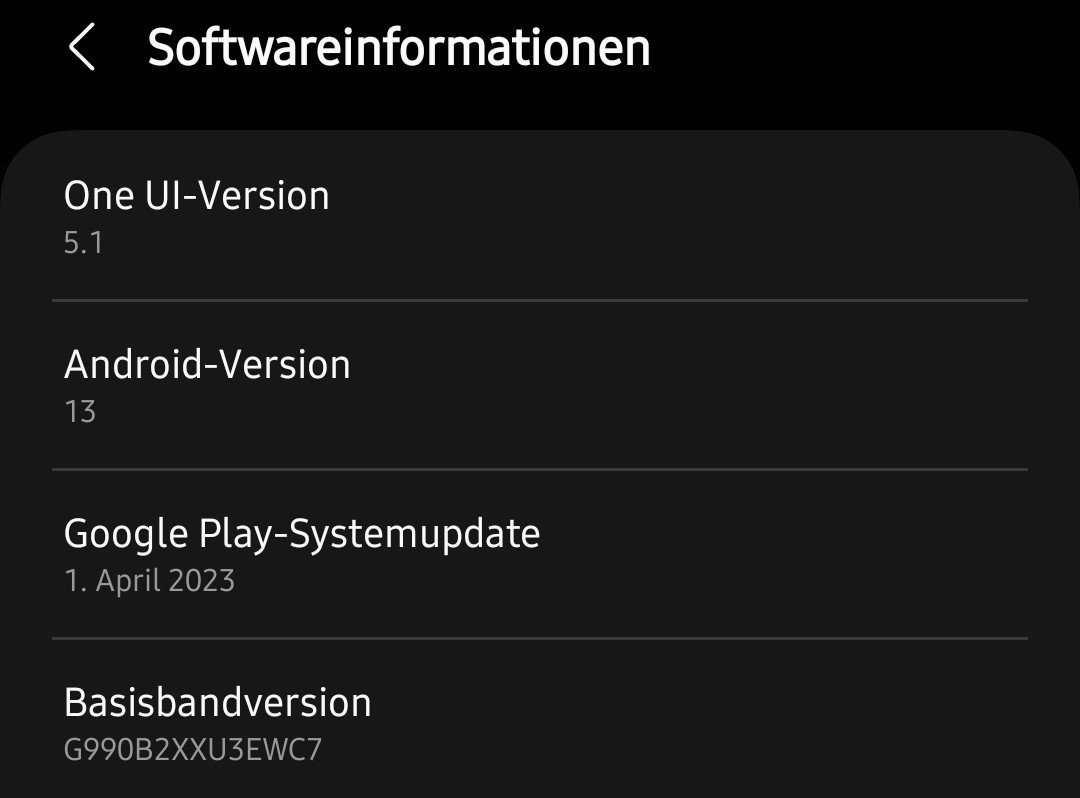
Task: Tap the G990B2XXU3EWC7 baseband value
Action: click(192, 750)
